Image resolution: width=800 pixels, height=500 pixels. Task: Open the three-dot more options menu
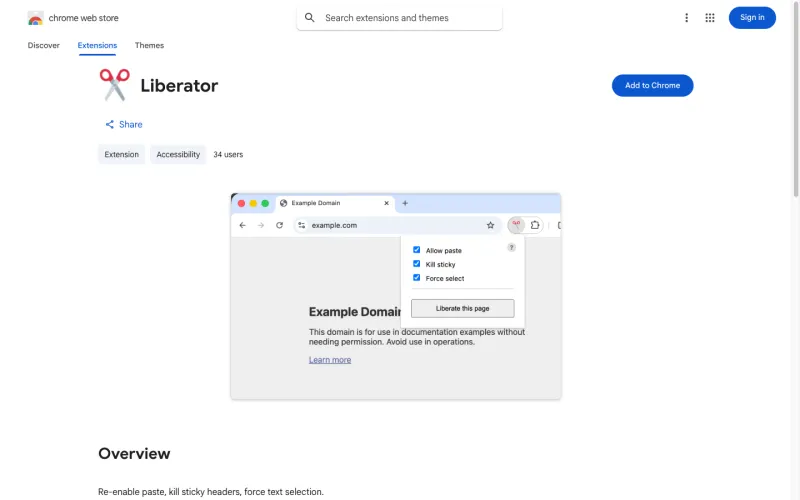pos(686,18)
